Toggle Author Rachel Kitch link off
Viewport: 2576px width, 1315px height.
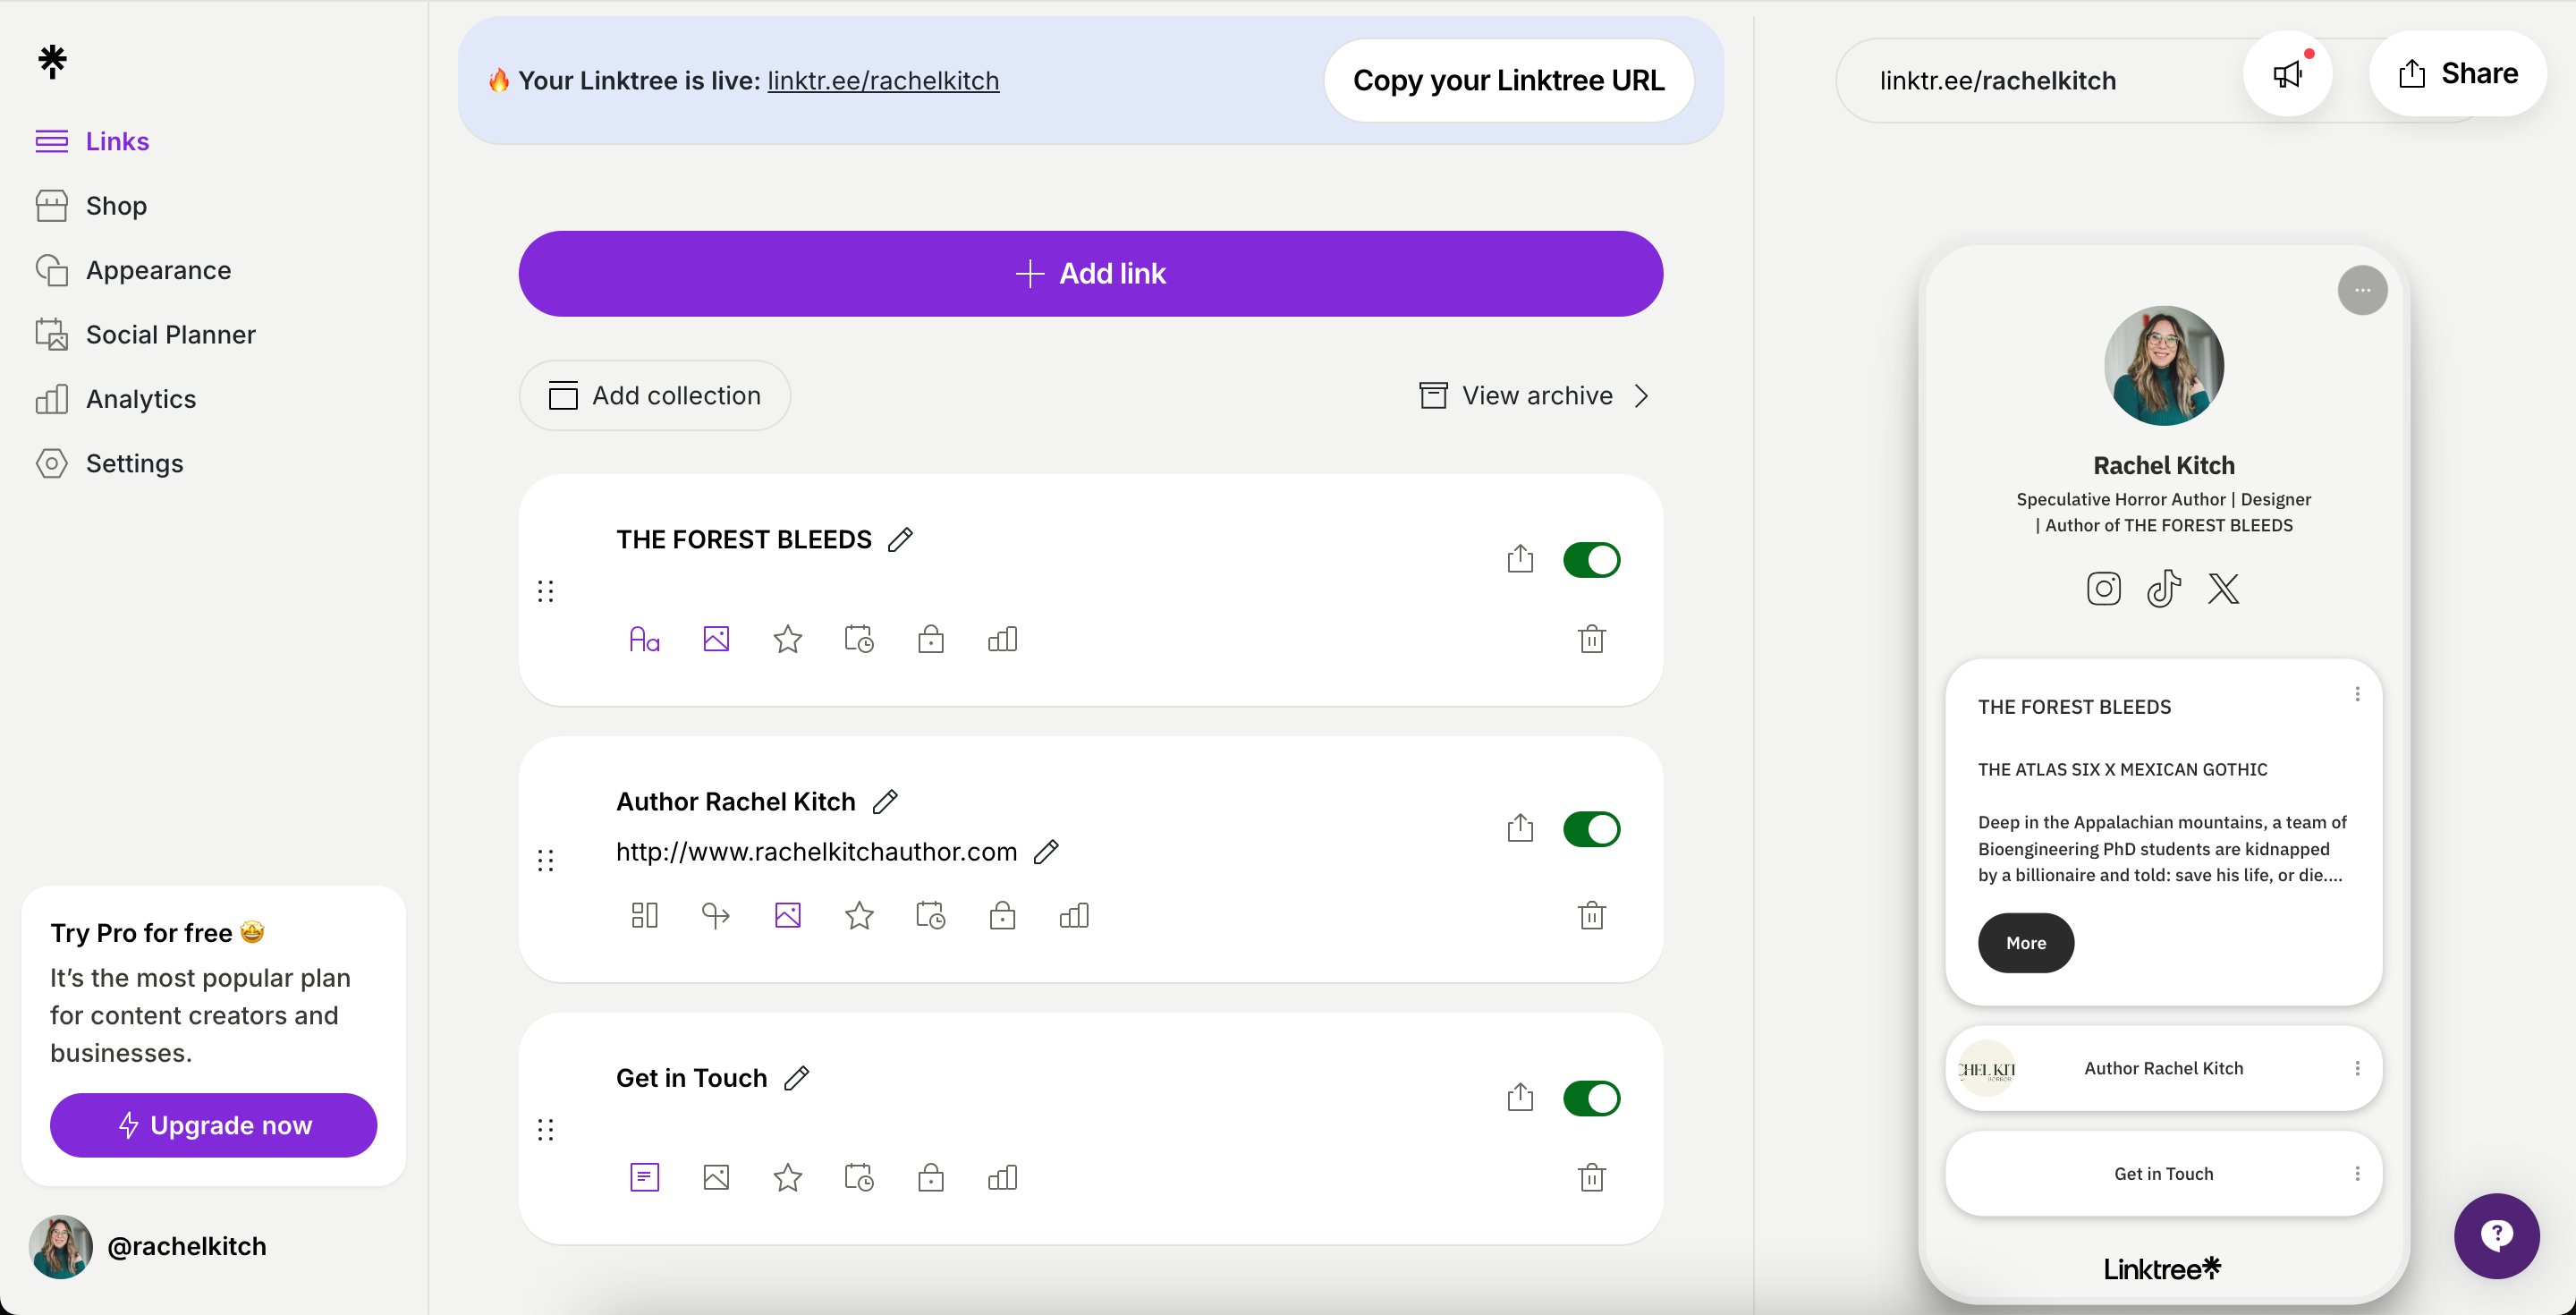[1591, 829]
